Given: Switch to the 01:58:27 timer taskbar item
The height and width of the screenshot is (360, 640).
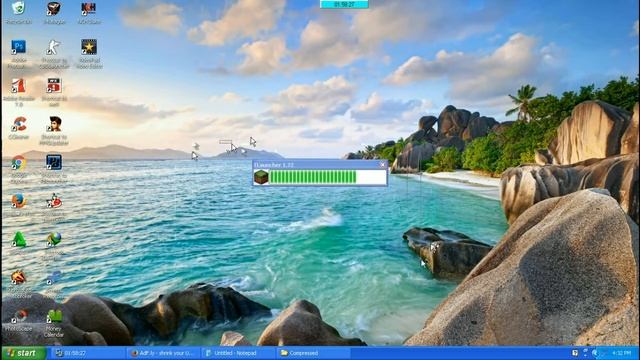Looking at the screenshot, I should coord(87,353).
